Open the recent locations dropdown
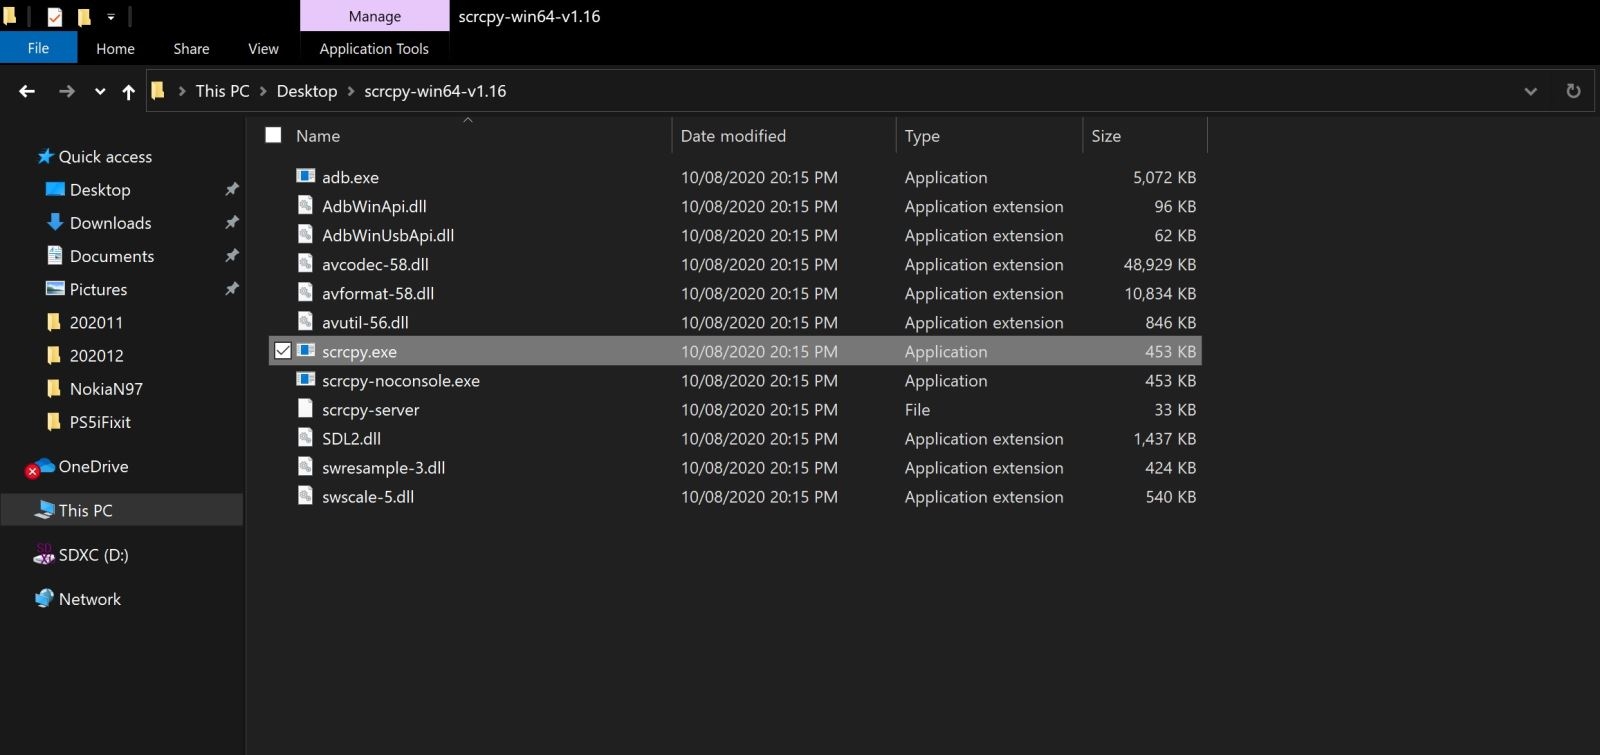 [100, 91]
